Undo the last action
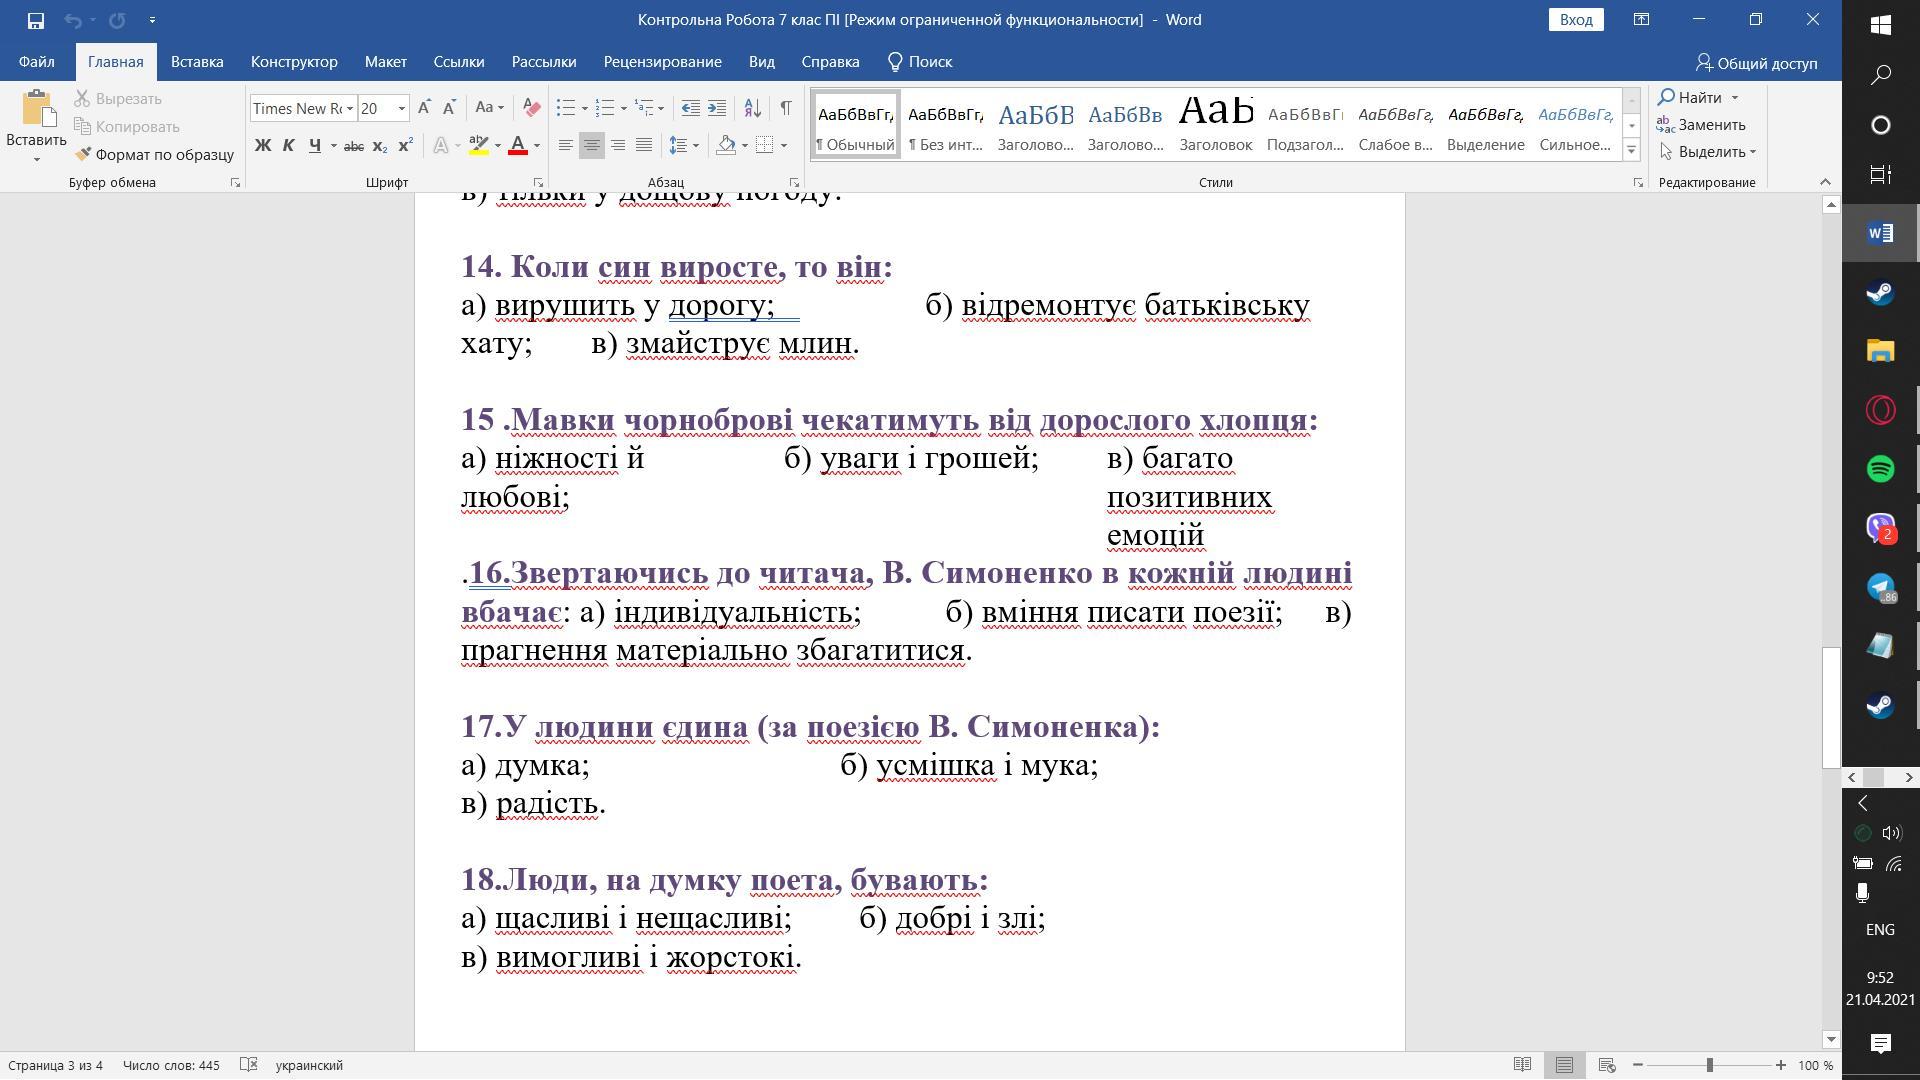 (73, 20)
